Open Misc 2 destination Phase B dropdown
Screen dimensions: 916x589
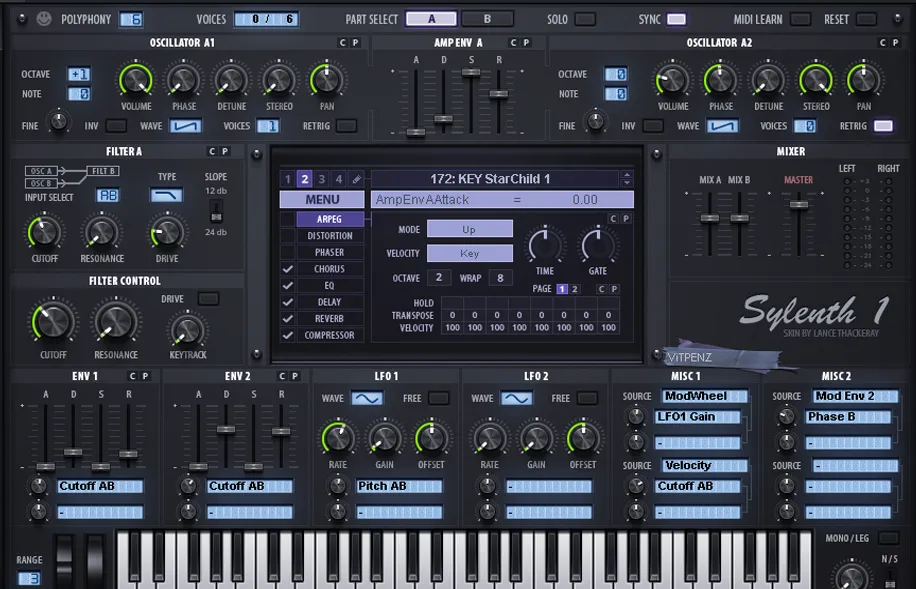tap(848, 417)
